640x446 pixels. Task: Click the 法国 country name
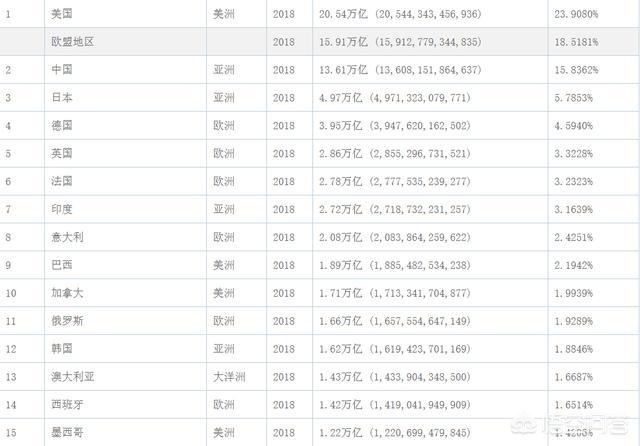tap(62, 181)
